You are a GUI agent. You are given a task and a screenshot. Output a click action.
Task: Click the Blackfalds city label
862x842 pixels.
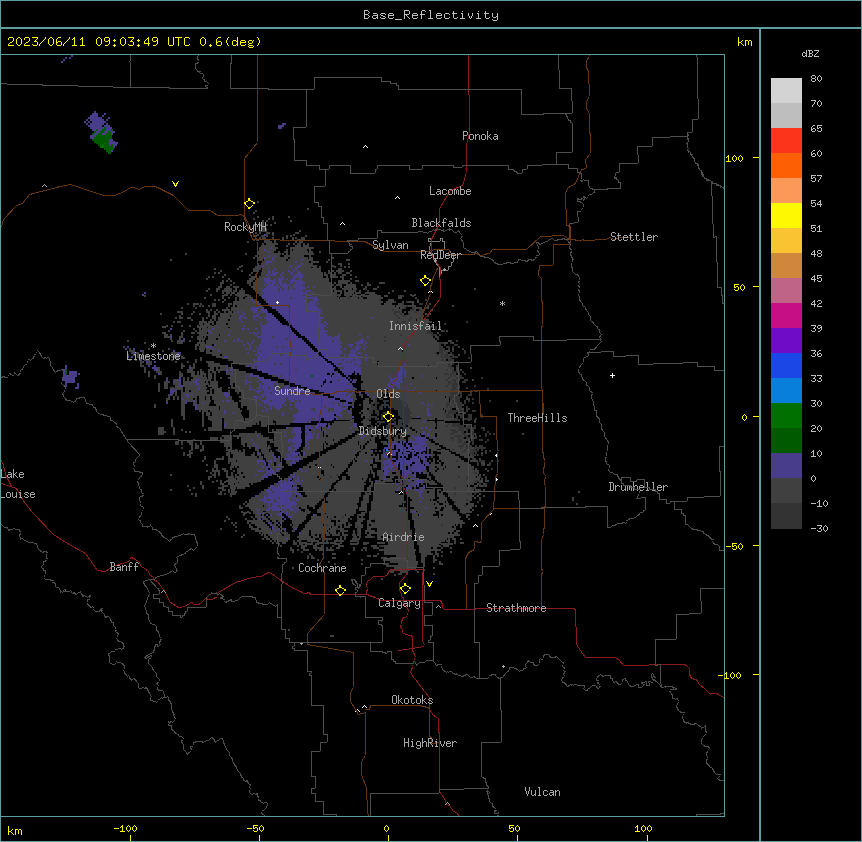tap(441, 223)
